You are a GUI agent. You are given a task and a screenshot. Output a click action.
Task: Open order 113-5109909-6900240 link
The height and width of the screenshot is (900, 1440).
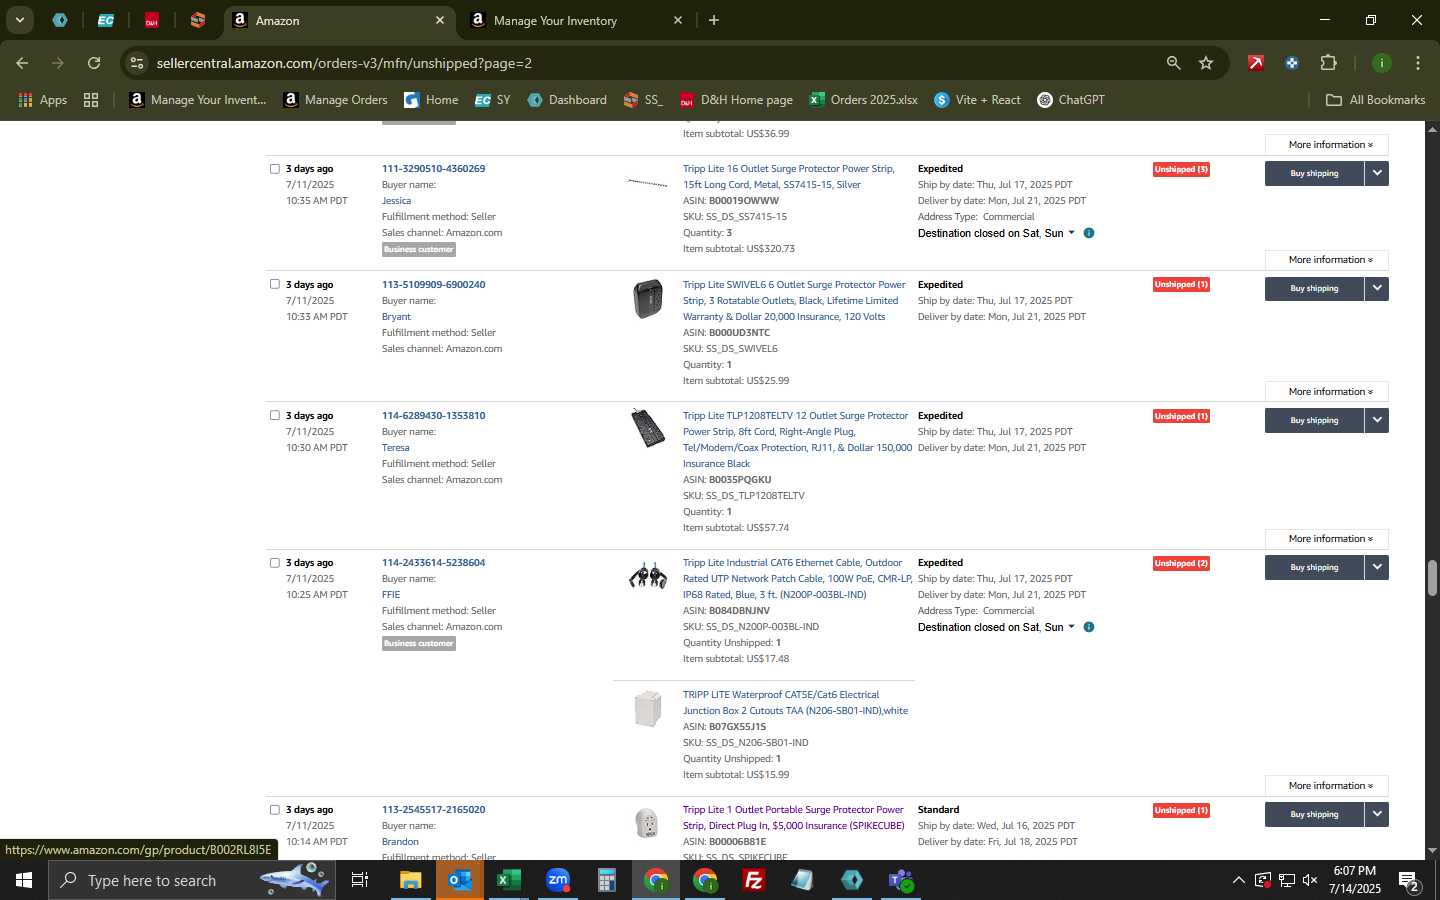pyautogui.click(x=433, y=285)
